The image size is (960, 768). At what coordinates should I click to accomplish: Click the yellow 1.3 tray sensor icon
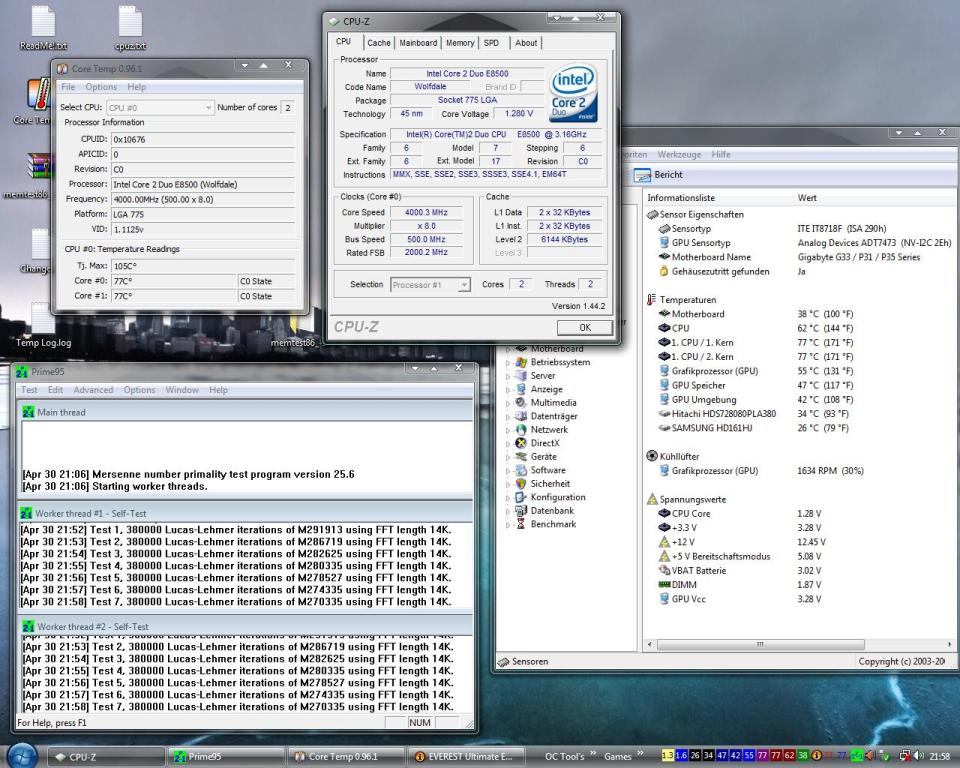click(x=668, y=756)
